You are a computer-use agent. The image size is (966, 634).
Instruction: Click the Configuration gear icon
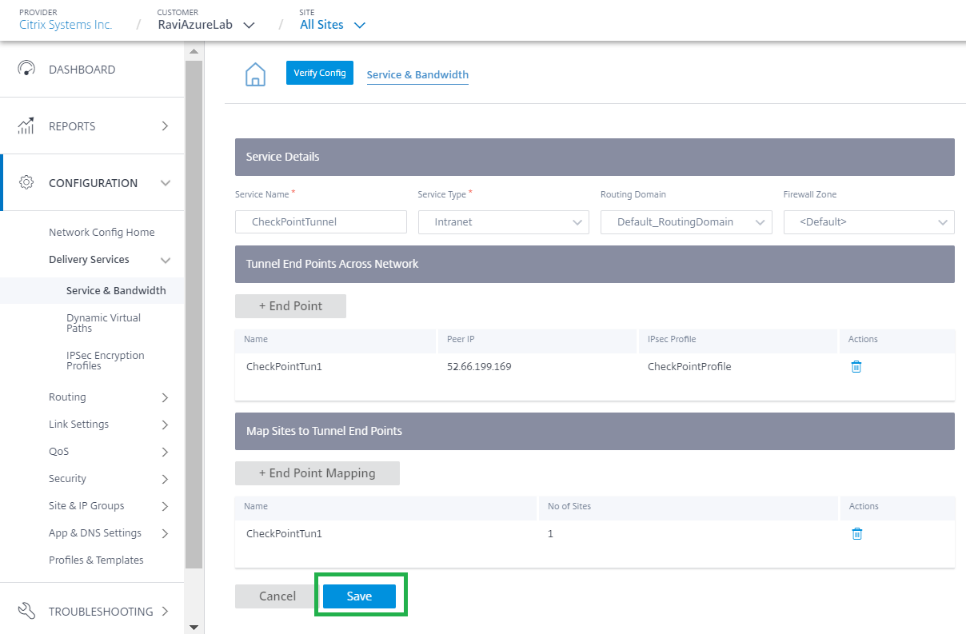pos(26,182)
